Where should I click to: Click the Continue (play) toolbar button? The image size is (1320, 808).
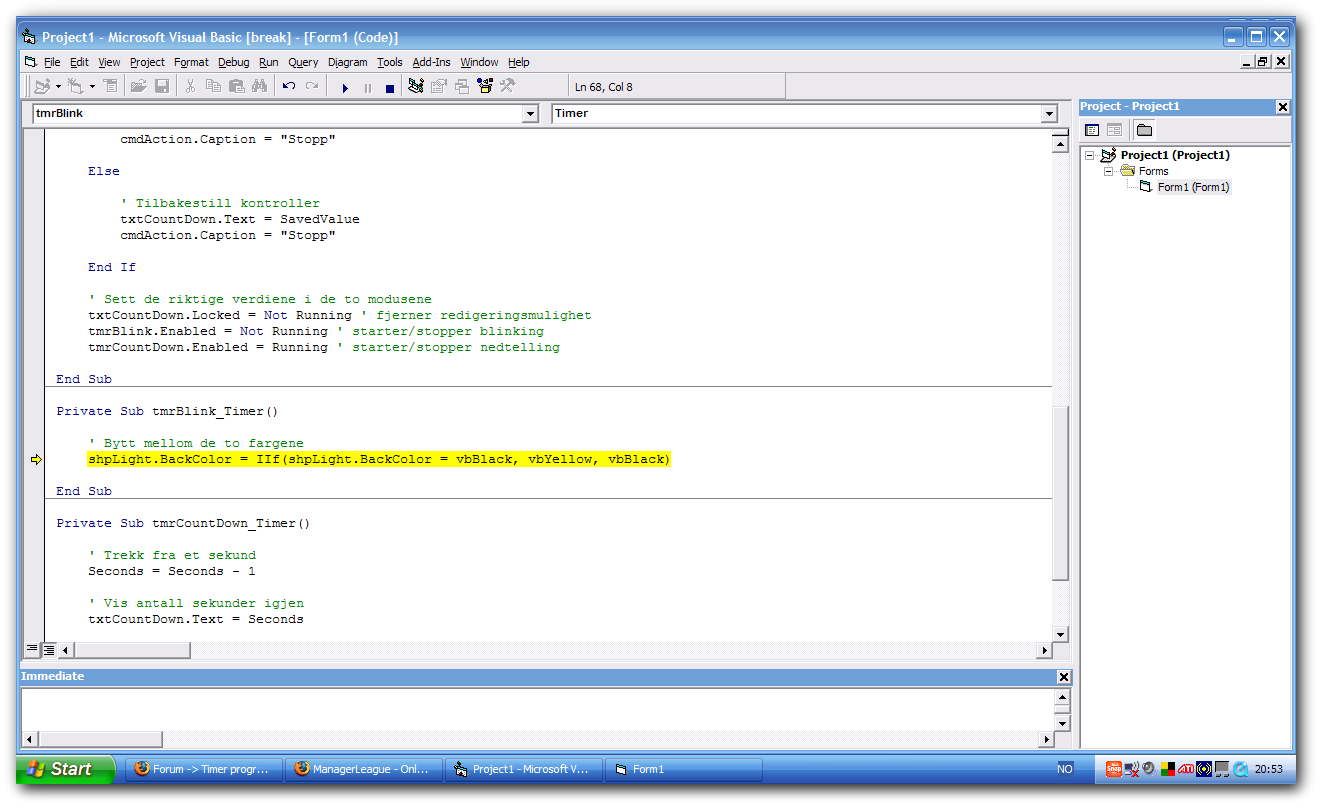pyautogui.click(x=345, y=88)
